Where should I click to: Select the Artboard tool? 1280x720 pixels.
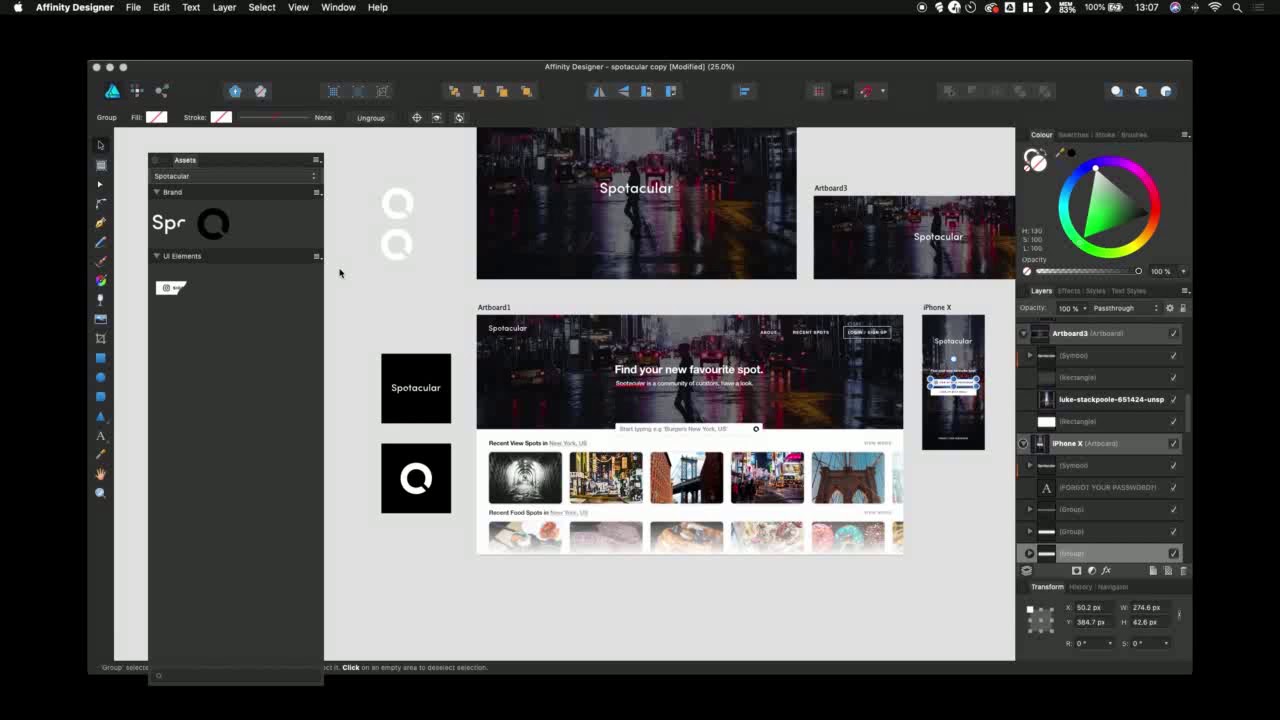(x=100, y=165)
